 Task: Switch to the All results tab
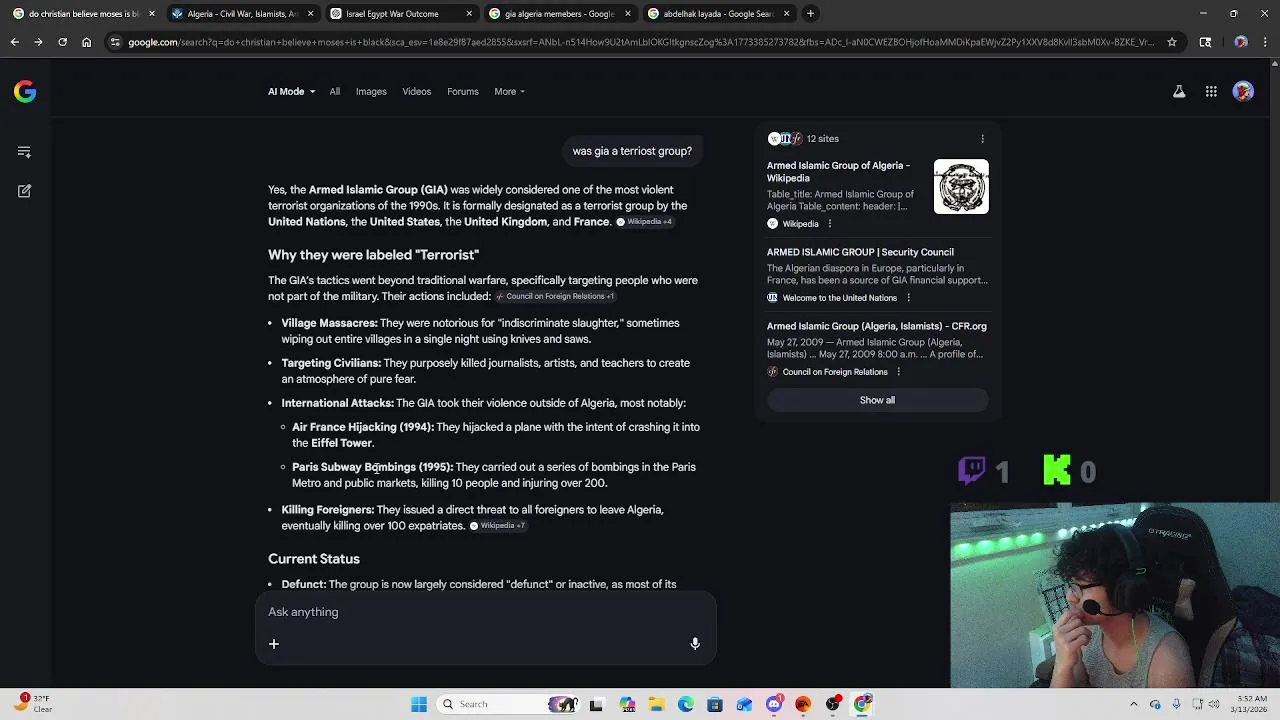[335, 92]
